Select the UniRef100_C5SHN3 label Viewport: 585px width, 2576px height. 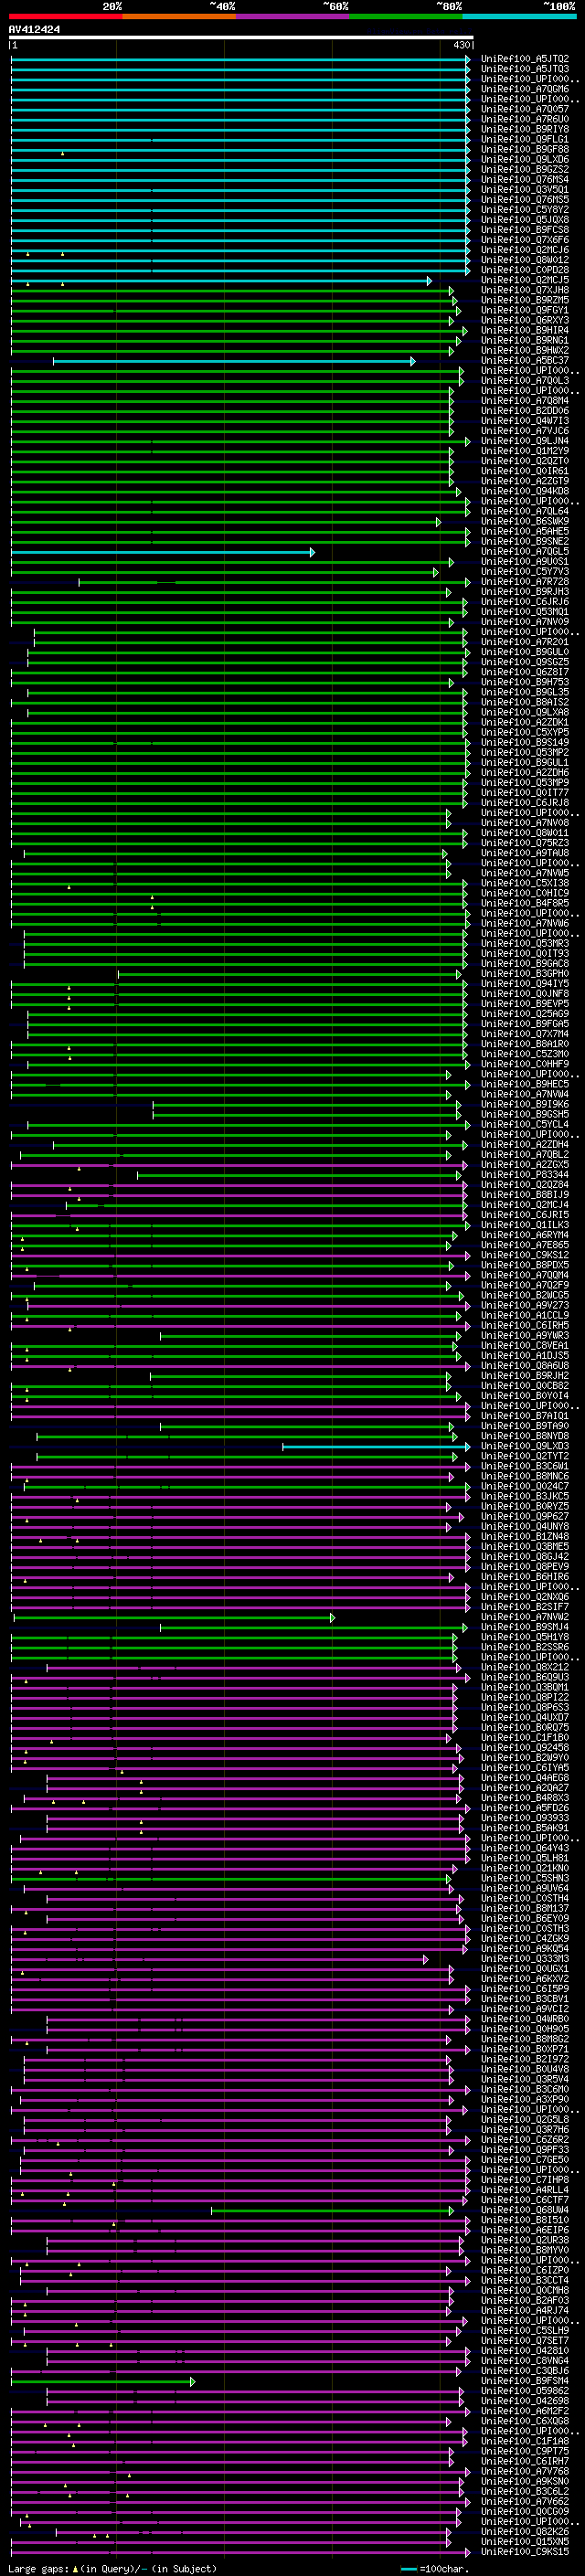(525, 1879)
